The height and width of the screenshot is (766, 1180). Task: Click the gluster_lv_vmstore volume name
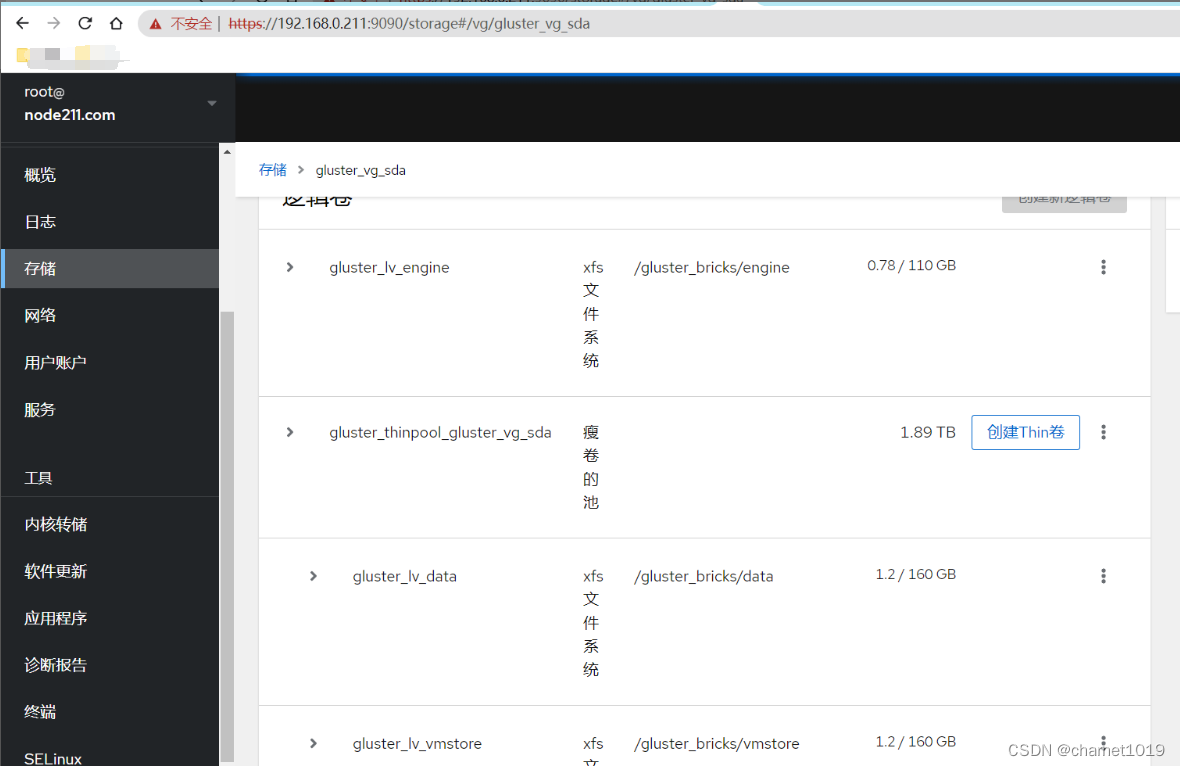pyautogui.click(x=417, y=743)
